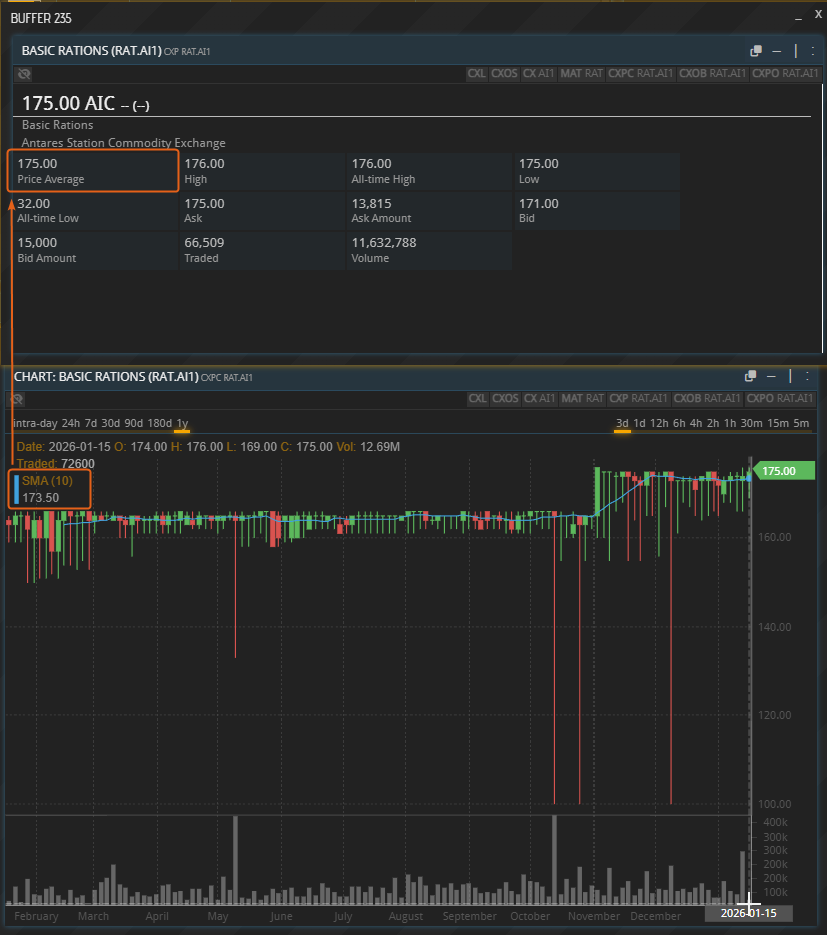Image resolution: width=827 pixels, height=935 pixels.
Task: Select the 1y chart range
Action: [x=182, y=423]
